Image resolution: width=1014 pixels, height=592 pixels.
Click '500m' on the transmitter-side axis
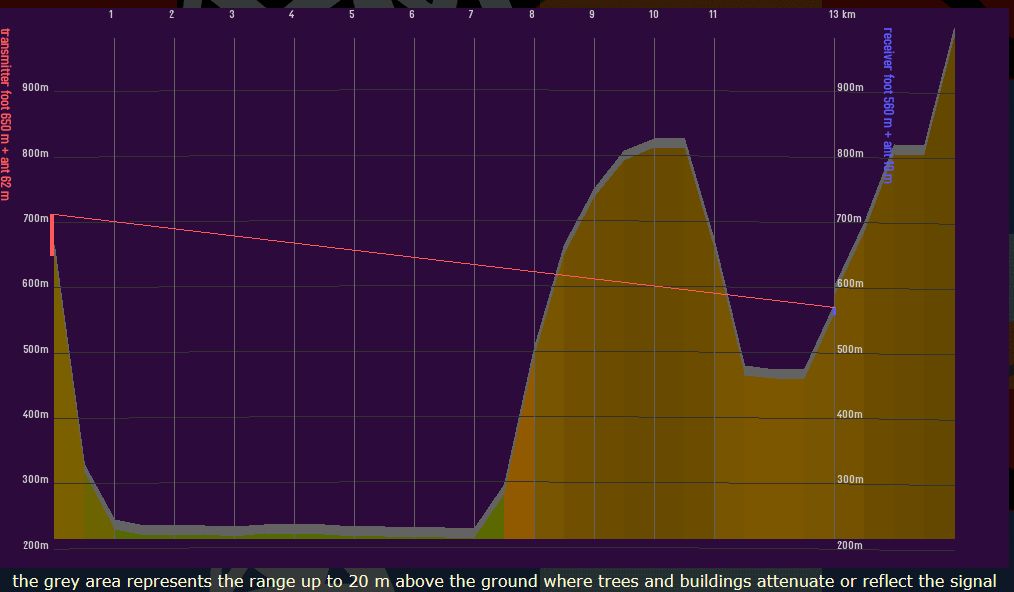[36, 349]
